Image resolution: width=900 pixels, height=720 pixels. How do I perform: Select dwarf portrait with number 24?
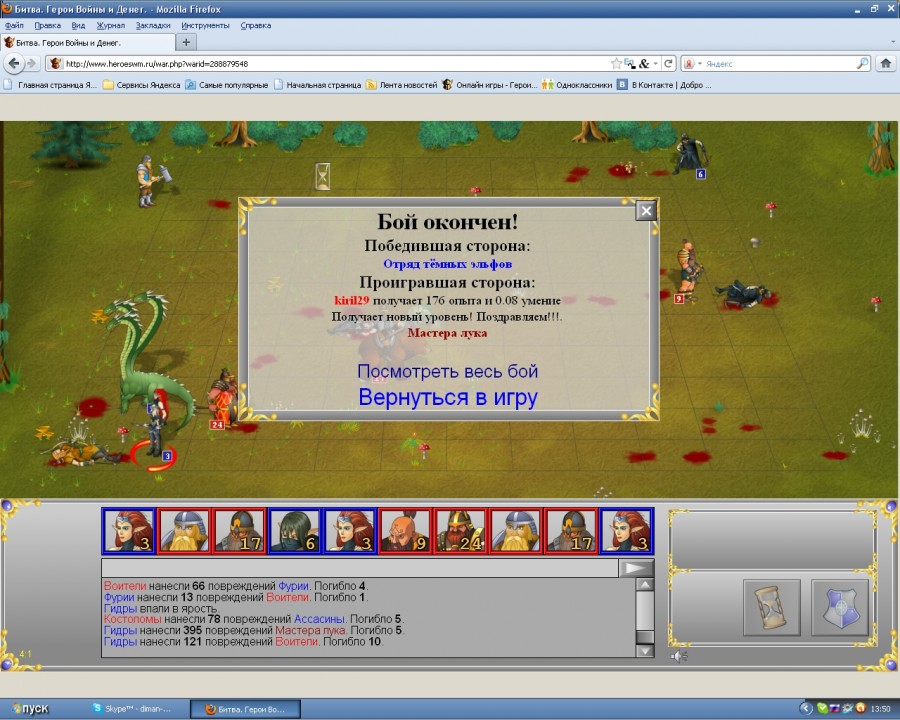tap(460, 531)
